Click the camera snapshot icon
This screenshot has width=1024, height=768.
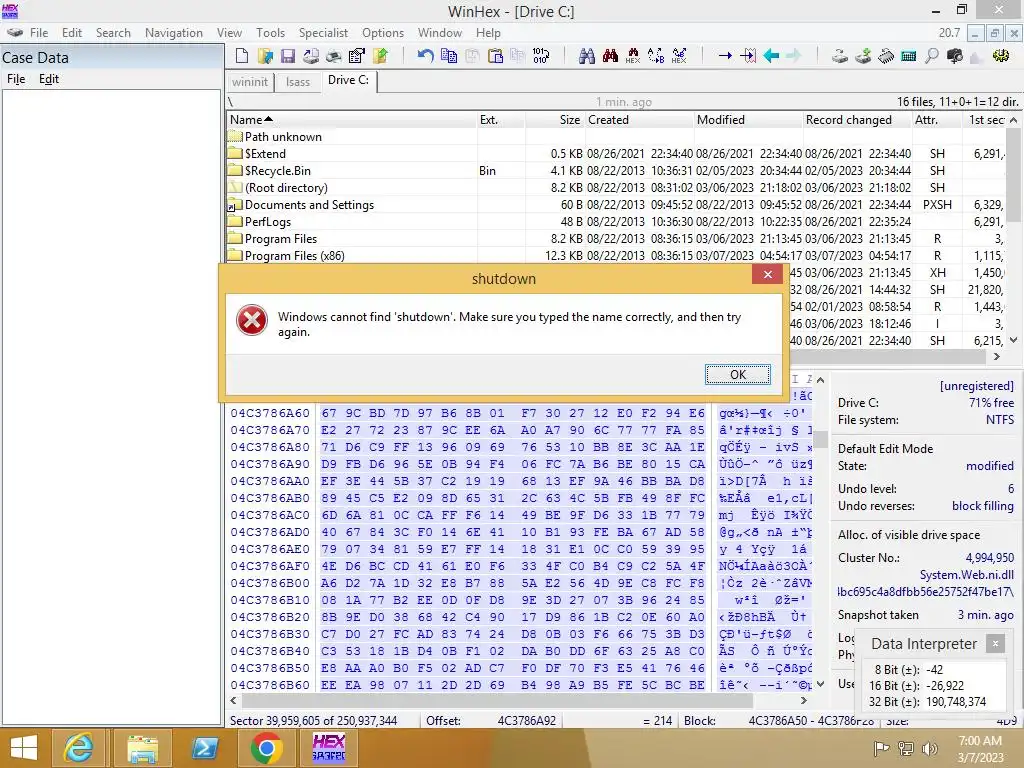955,56
